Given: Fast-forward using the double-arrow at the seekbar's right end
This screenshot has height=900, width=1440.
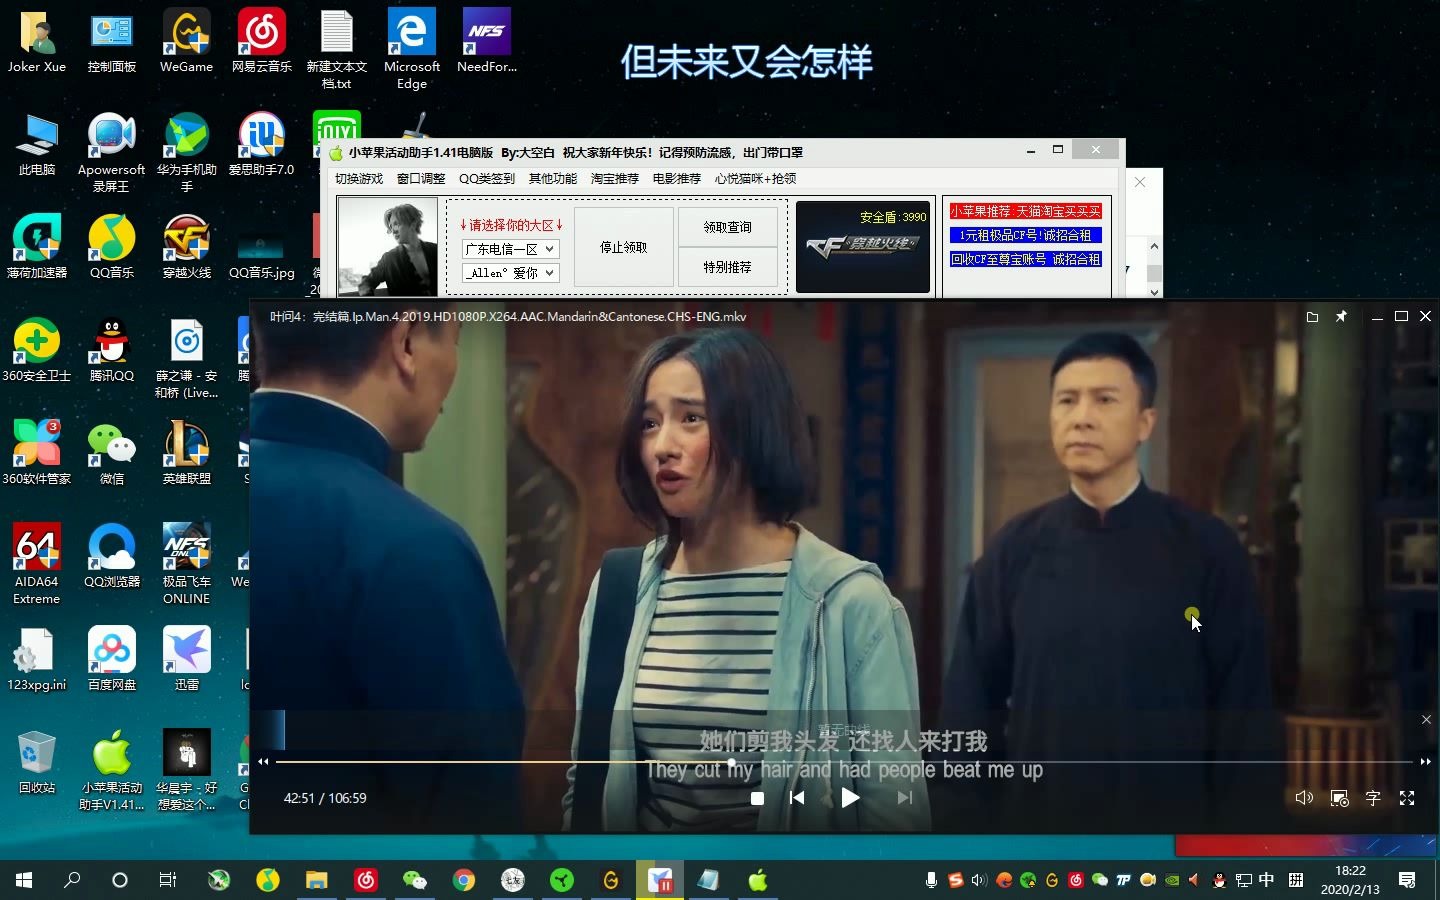Looking at the screenshot, I should coord(1425,762).
